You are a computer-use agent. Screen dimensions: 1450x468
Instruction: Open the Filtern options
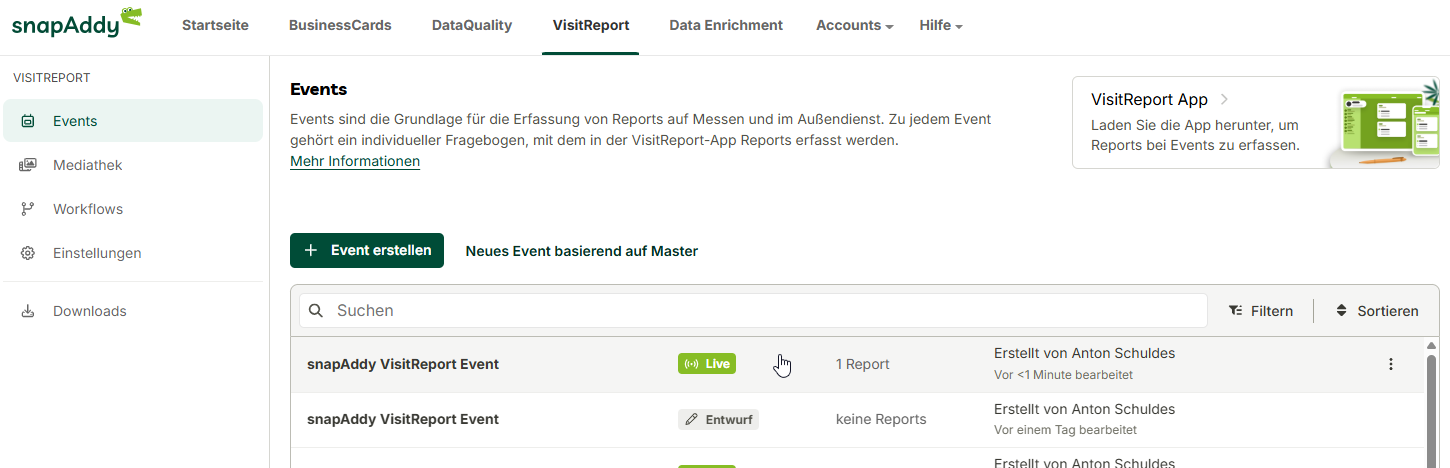tap(1261, 311)
